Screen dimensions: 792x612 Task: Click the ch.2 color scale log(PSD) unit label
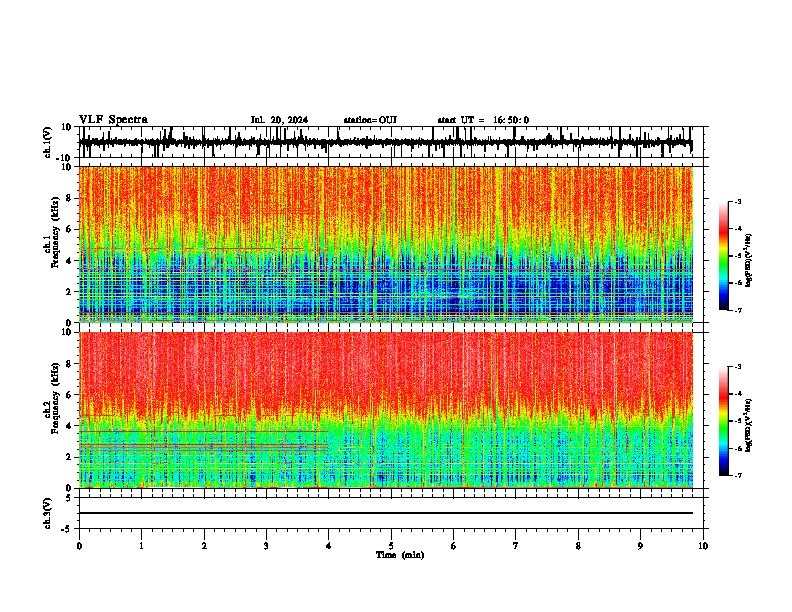pos(749,425)
